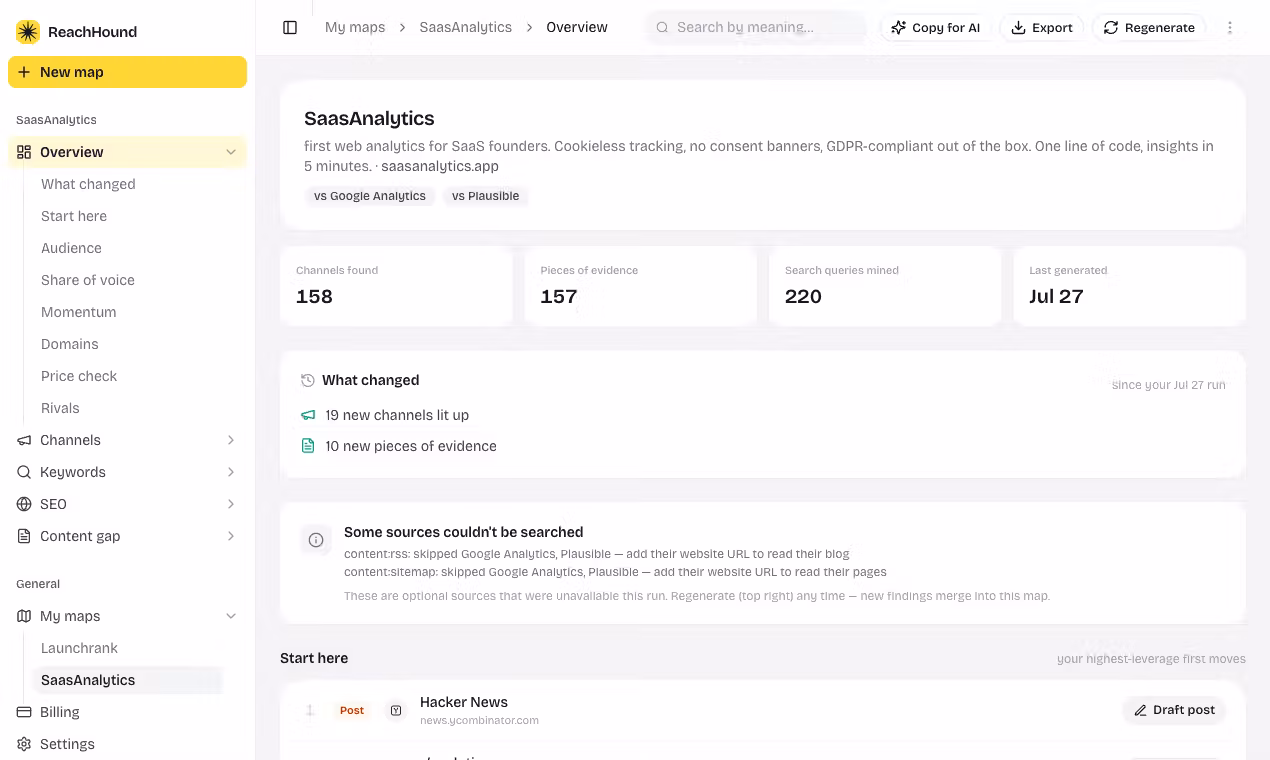Collapse the My maps list
Image resolution: width=1270 pixels, height=760 pixels.
[x=231, y=616]
